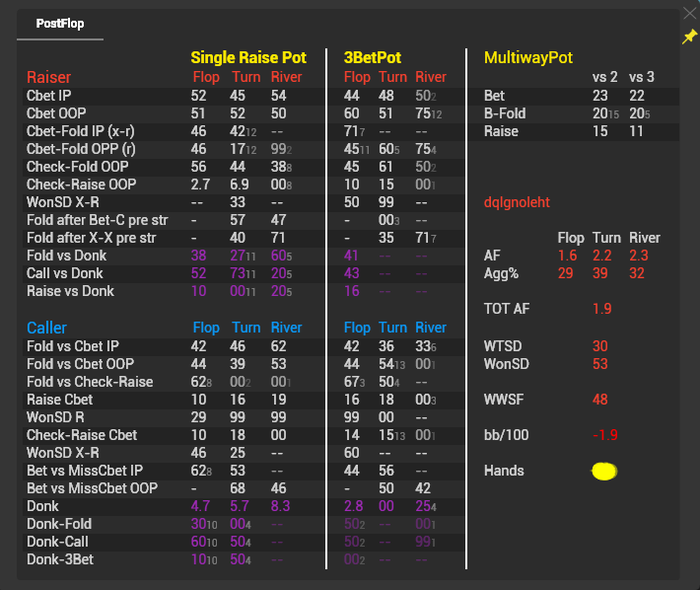The width and height of the screenshot is (700, 590).
Task: Click the TOT AF value 1.9
Action: [x=602, y=309]
